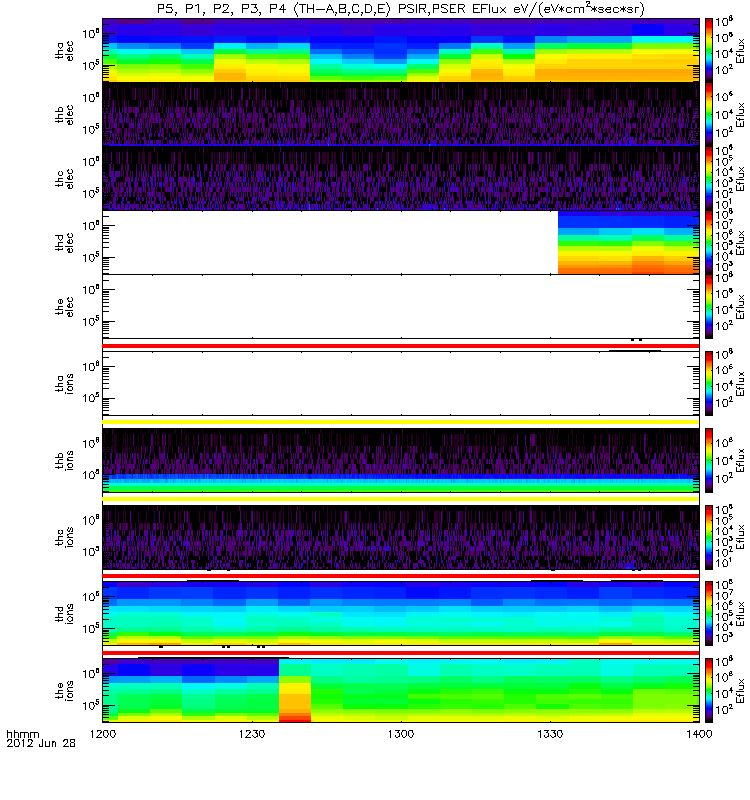
Task: Select the 'thc ions' panel label
Action: click(x=65, y=537)
